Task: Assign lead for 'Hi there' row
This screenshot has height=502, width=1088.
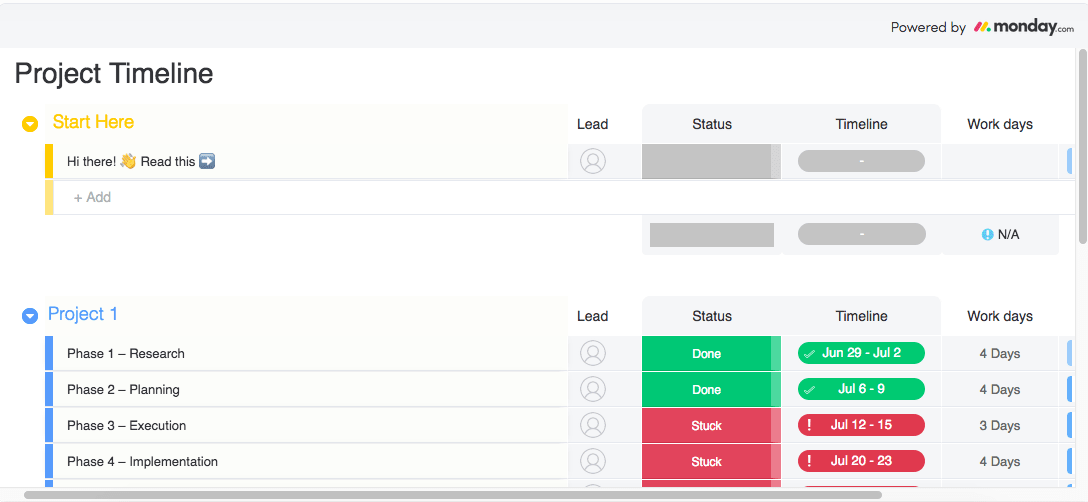Action: pyautogui.click(x=593, y=161)
